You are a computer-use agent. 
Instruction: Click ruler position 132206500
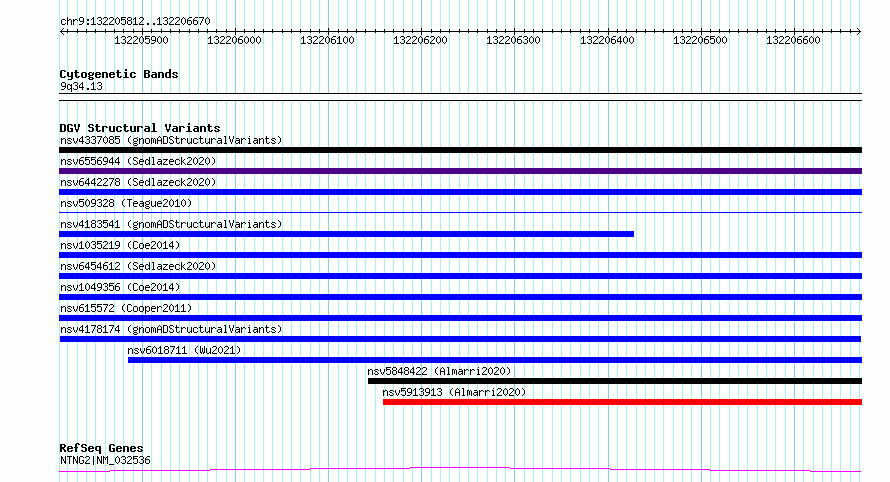pos(700,40)
